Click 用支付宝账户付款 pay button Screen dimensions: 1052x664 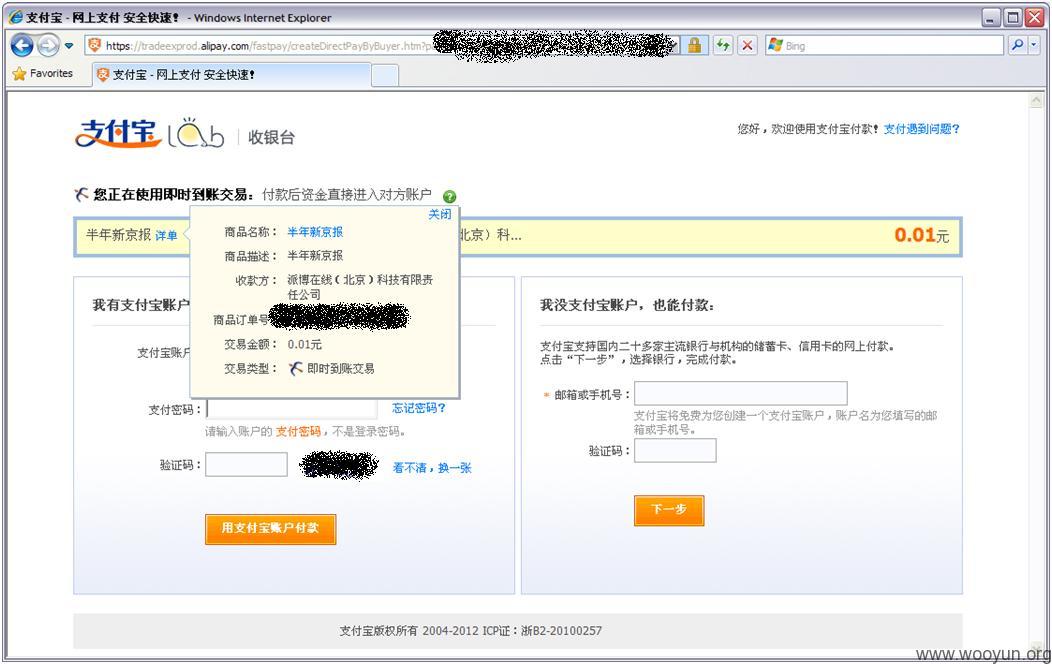click(270, 529)
